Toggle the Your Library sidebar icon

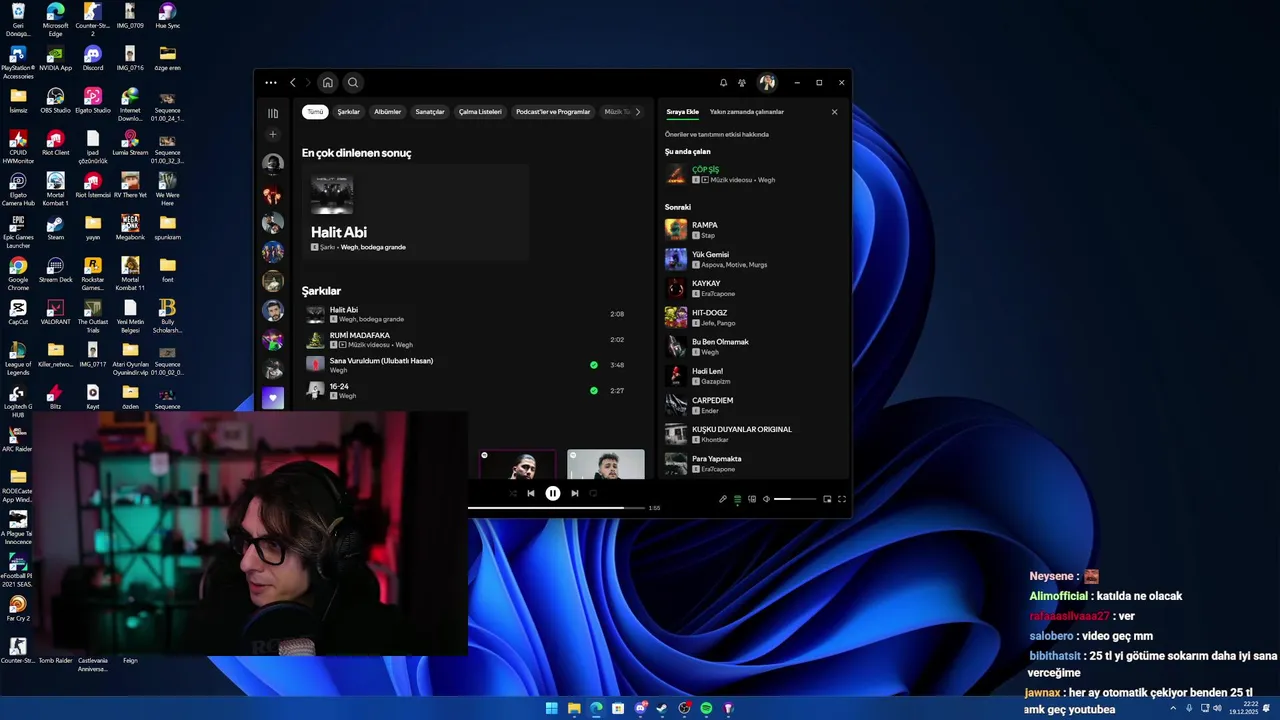point(273,113)
